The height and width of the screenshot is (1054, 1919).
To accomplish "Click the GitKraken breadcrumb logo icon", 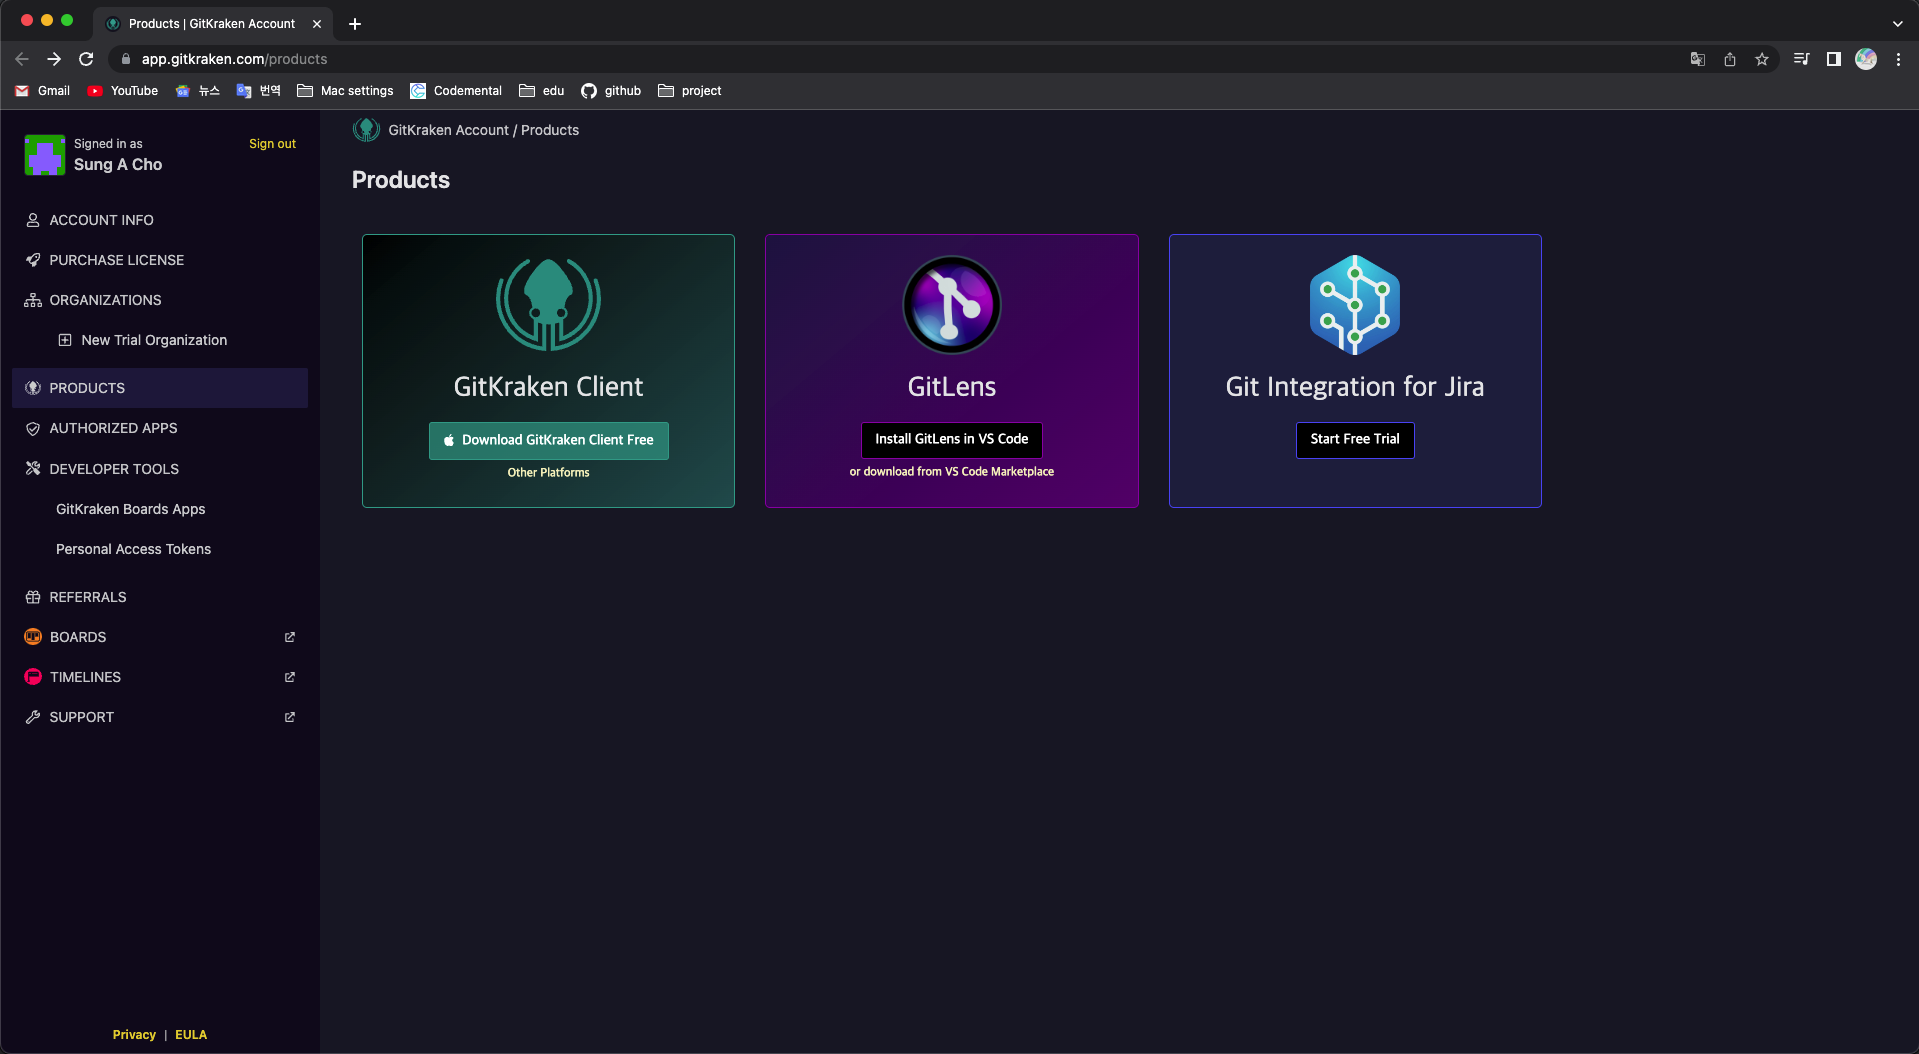I will tap(366, 130).
